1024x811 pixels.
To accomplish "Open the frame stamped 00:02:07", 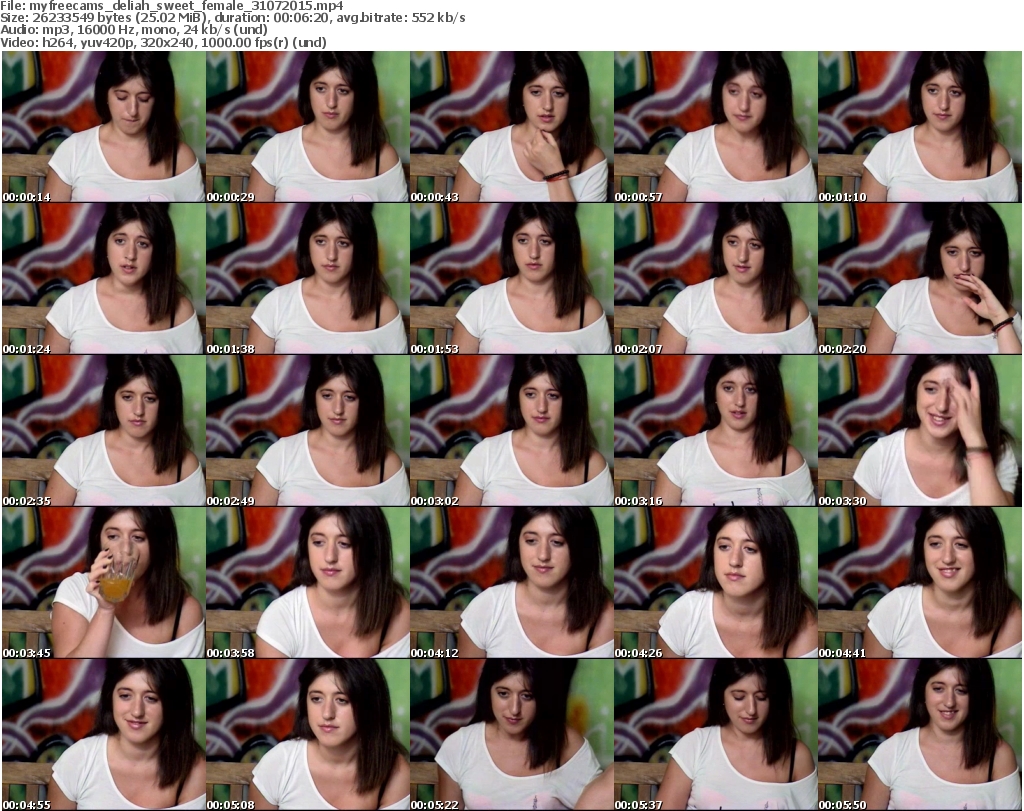I will tap(715, 279).
